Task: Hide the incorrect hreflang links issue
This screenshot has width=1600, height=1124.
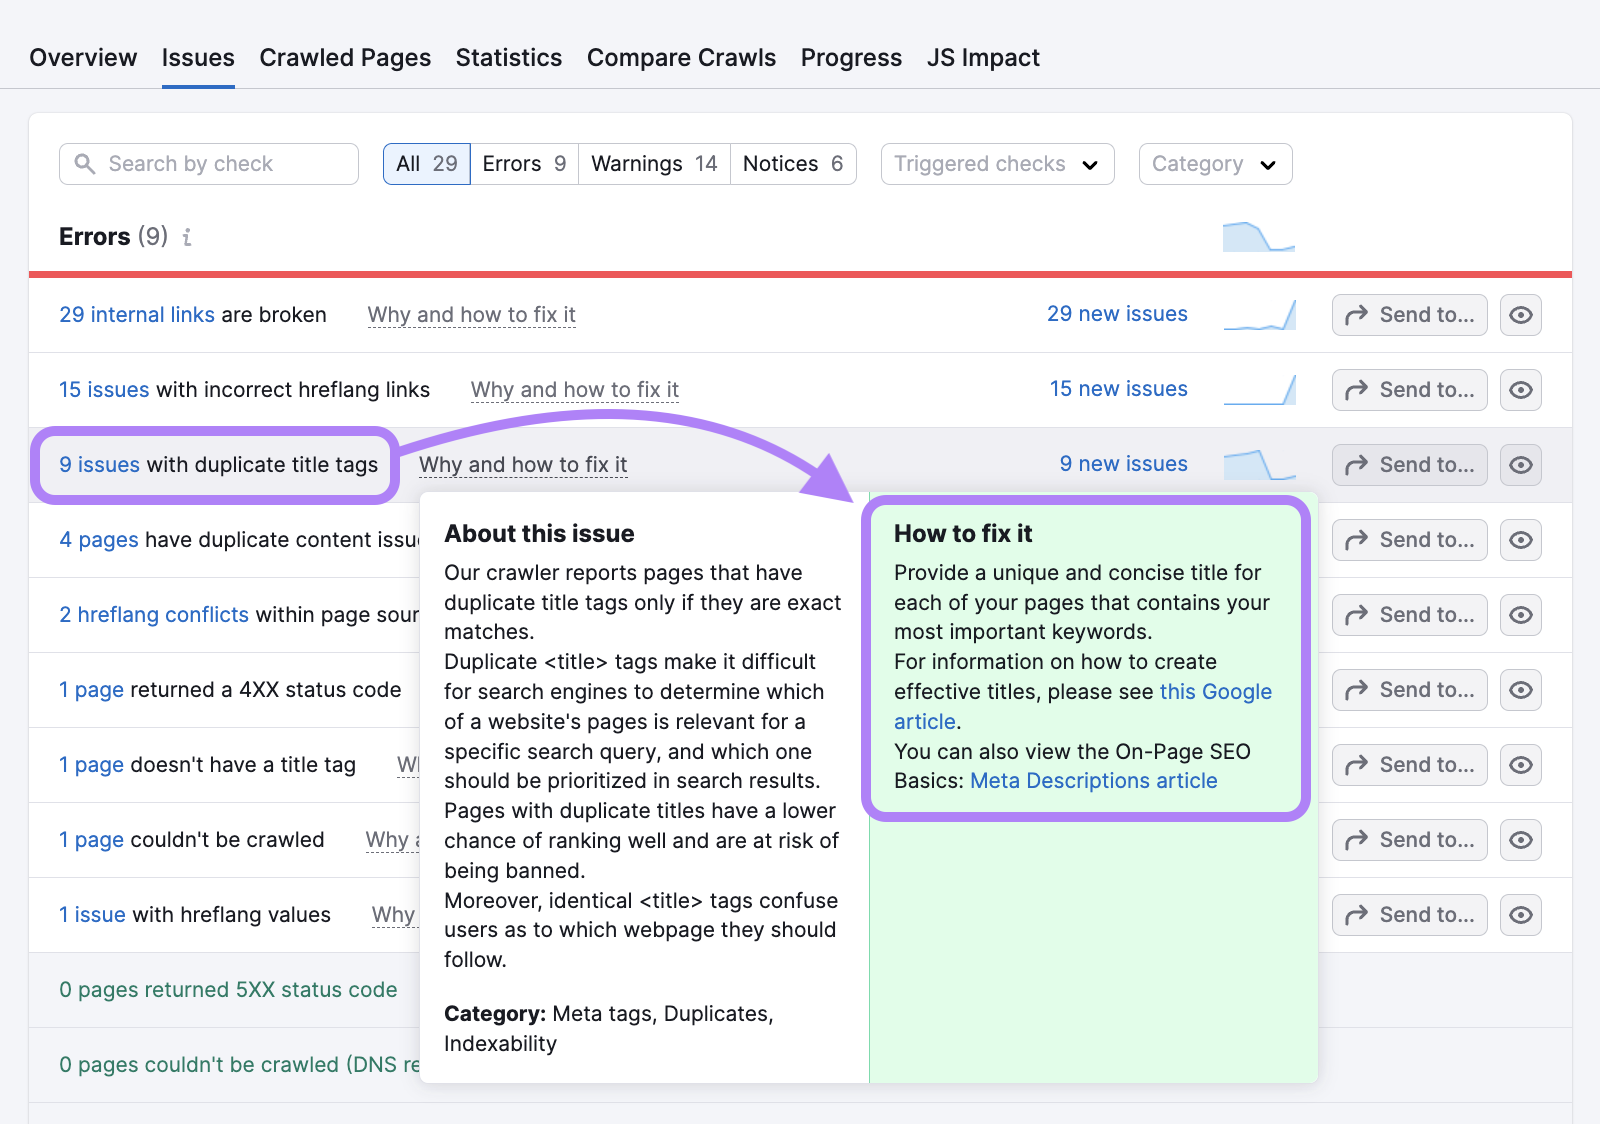Action: [x=1520, y=390]
